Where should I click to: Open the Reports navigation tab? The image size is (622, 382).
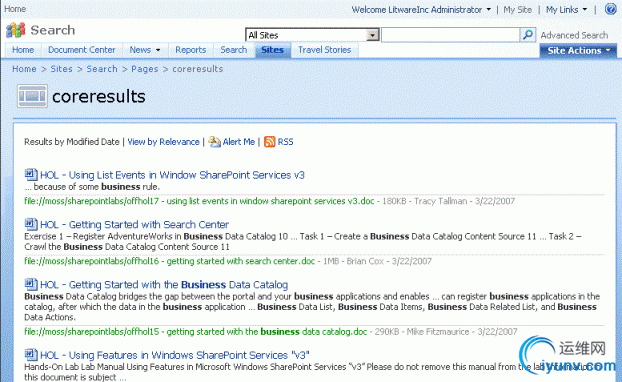tap(191, 50)
